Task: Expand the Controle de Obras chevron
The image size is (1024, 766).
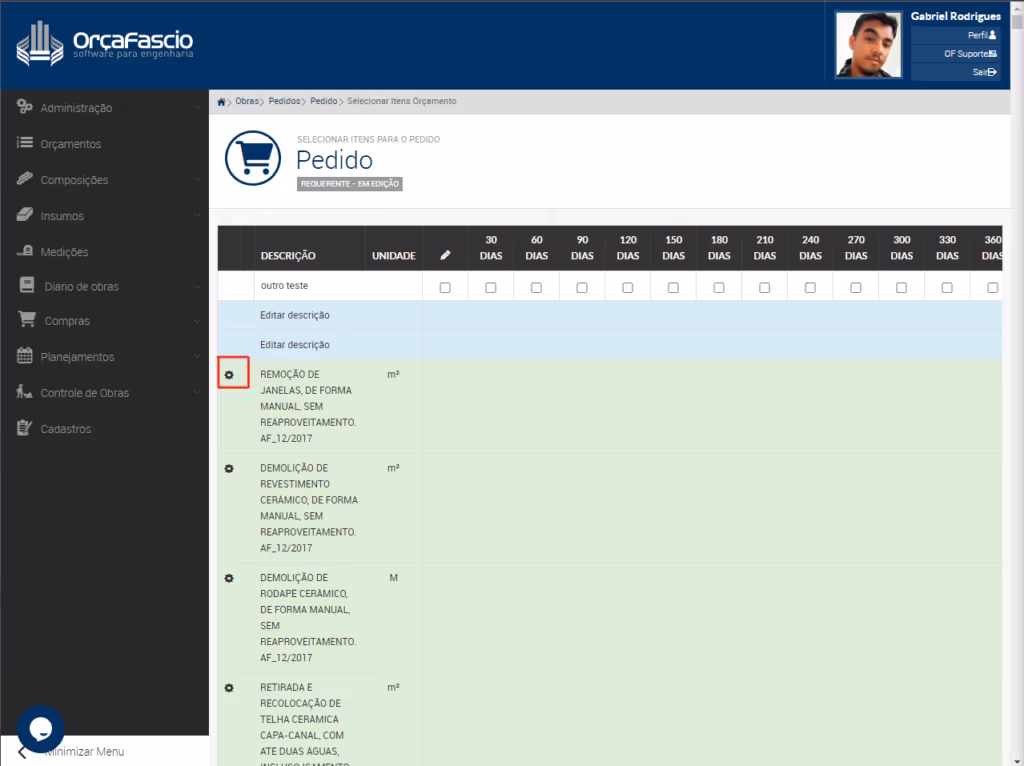Action: pyautogui.click(x=197, y=392)
